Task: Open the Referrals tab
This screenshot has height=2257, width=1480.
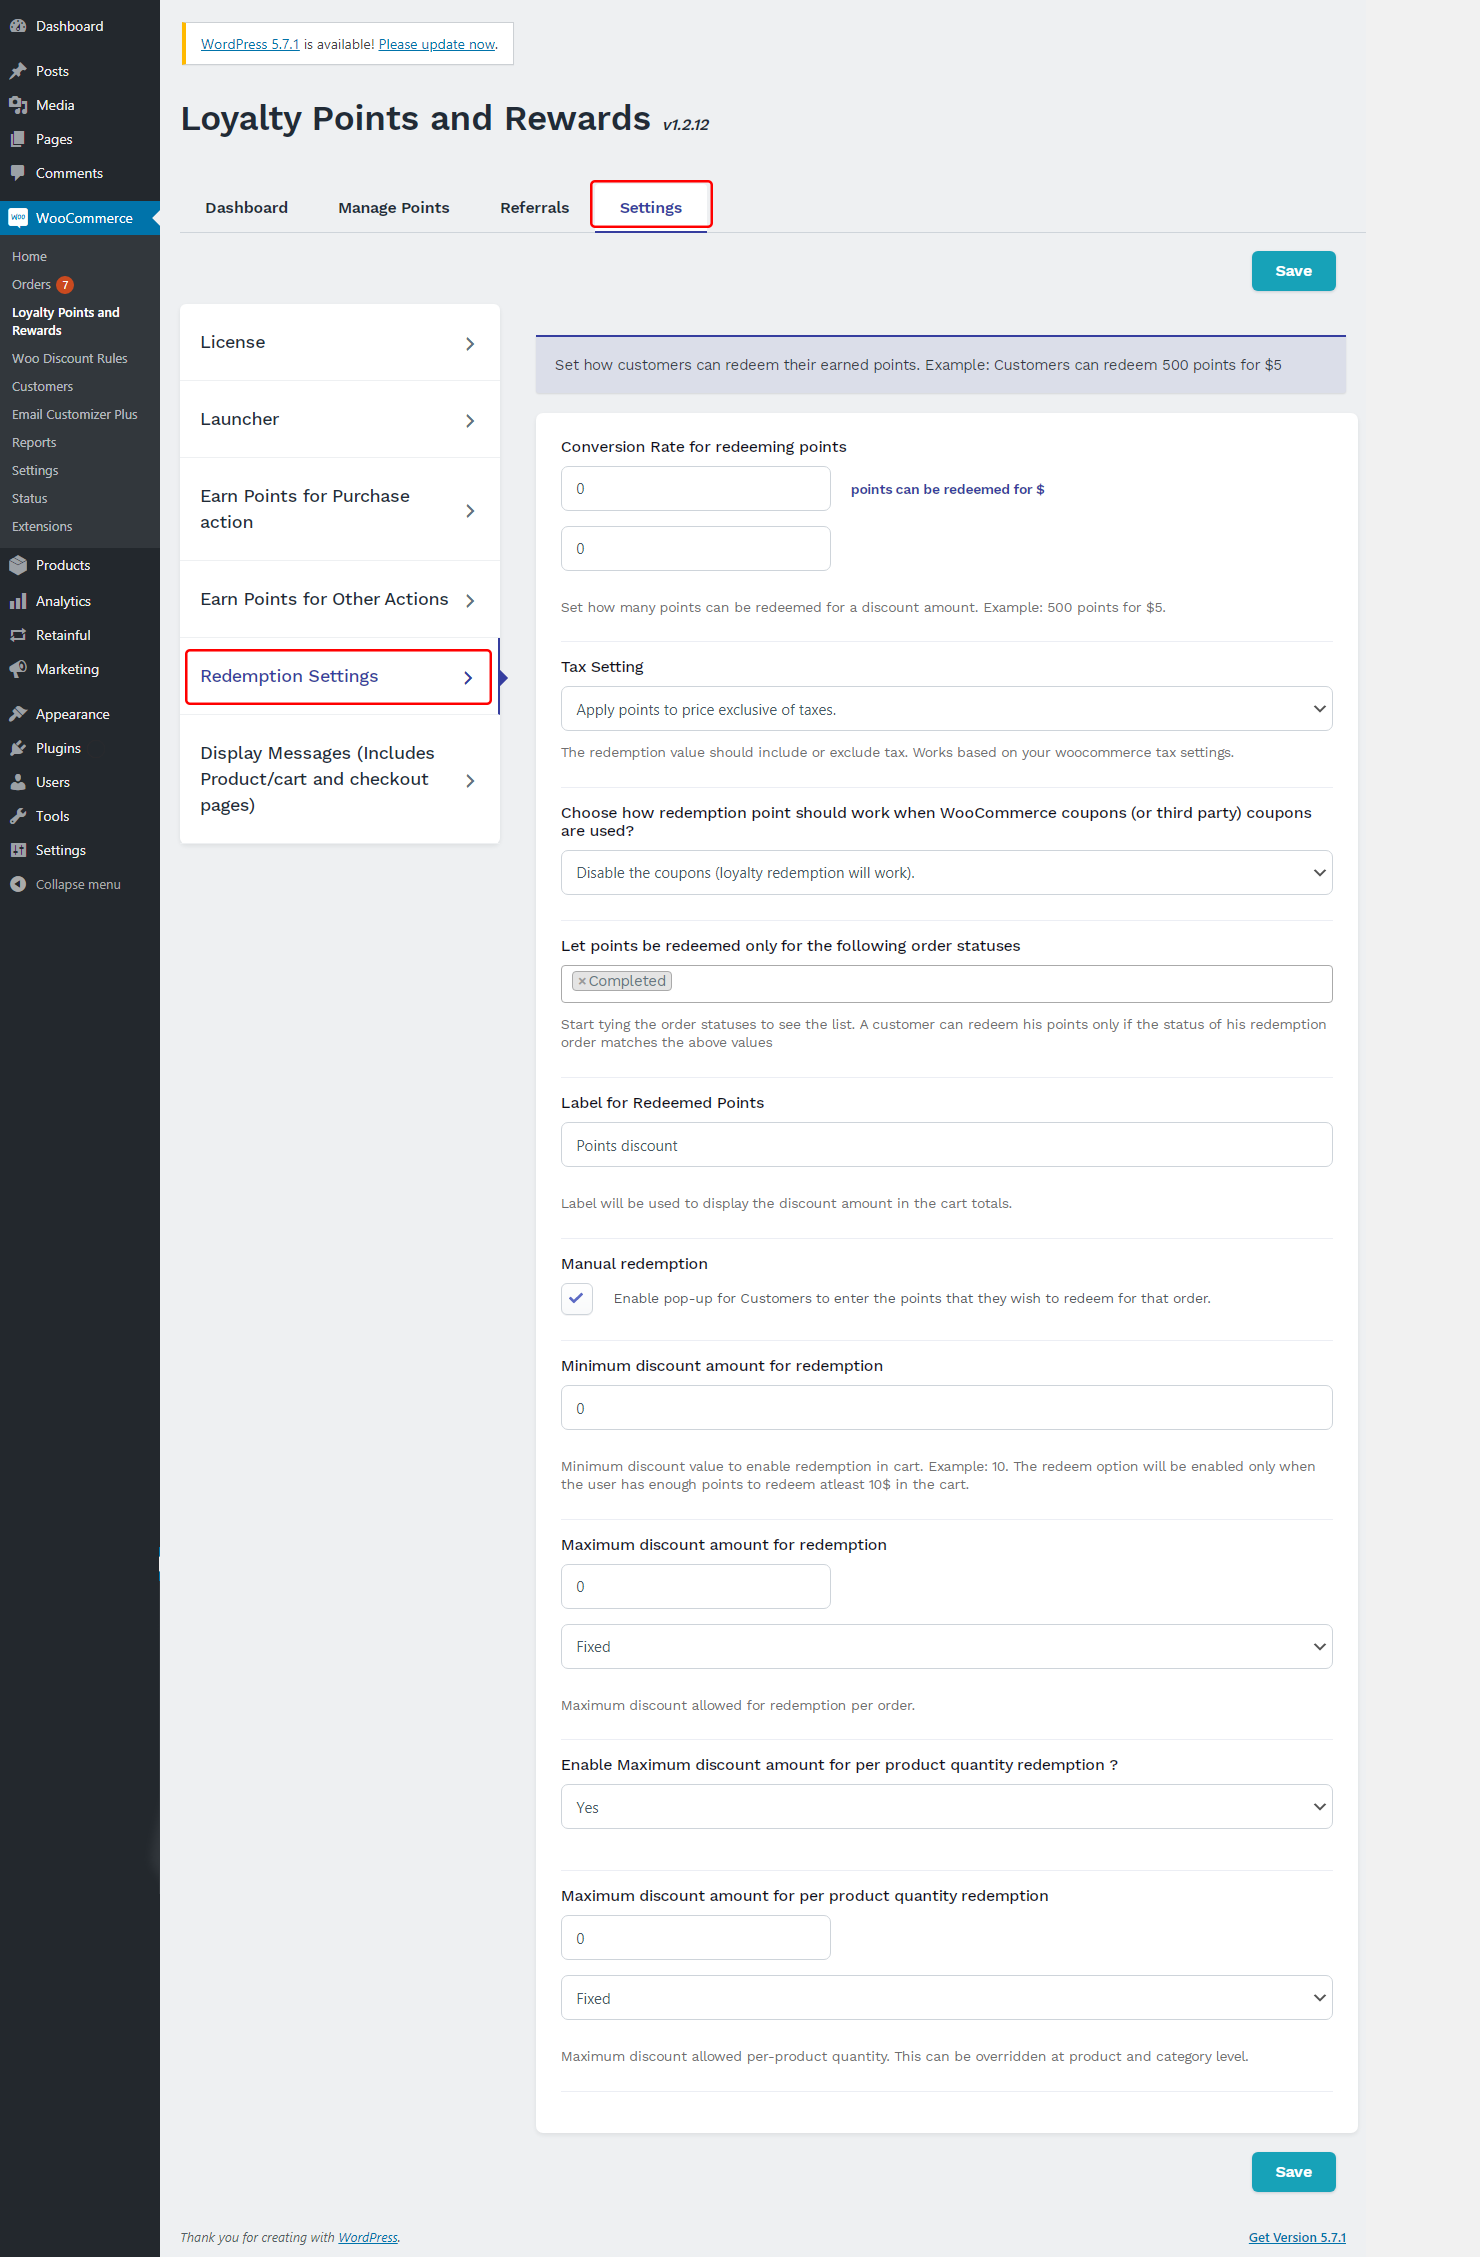Action: [x=534, y=208]
